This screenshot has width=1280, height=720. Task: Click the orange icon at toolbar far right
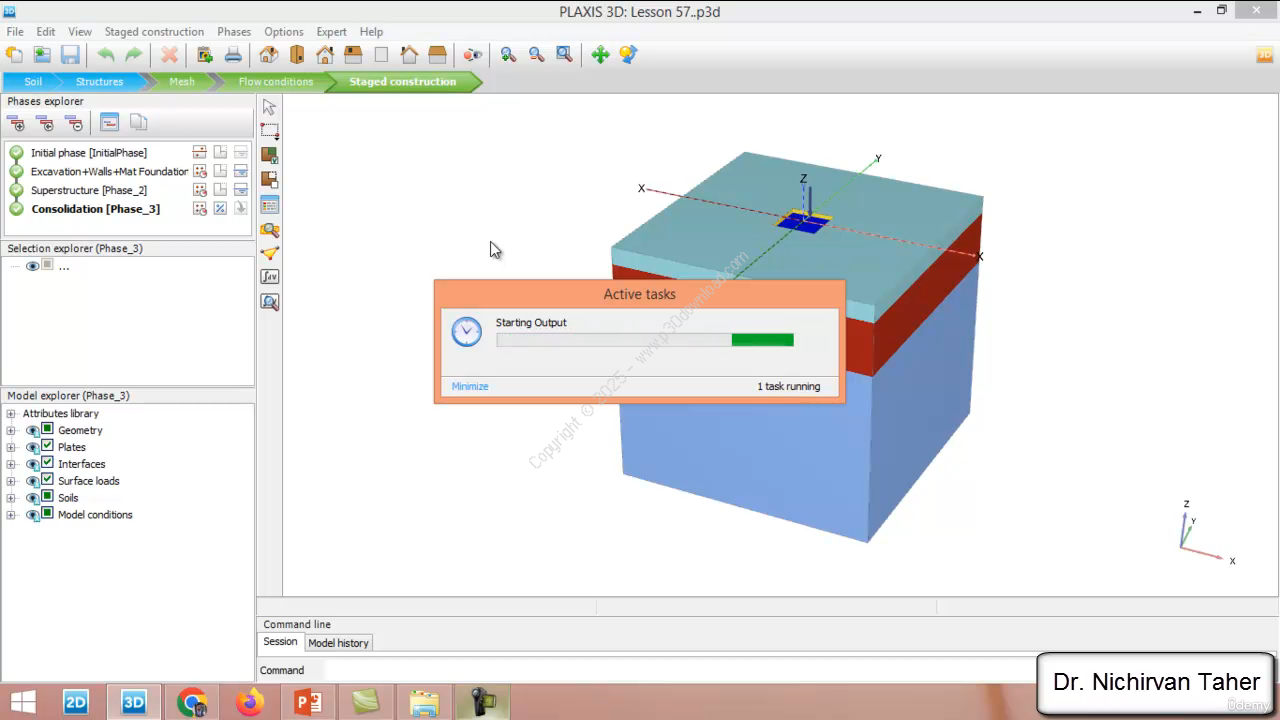(1265, 55)
